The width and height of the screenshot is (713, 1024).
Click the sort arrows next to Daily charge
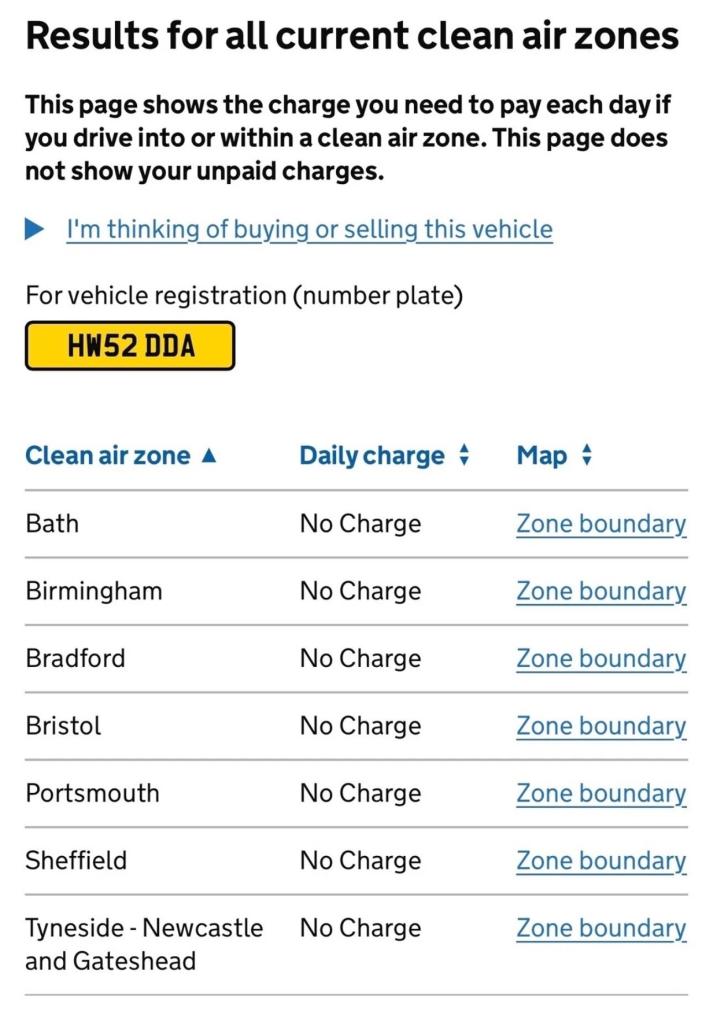[x=463, y=456]
